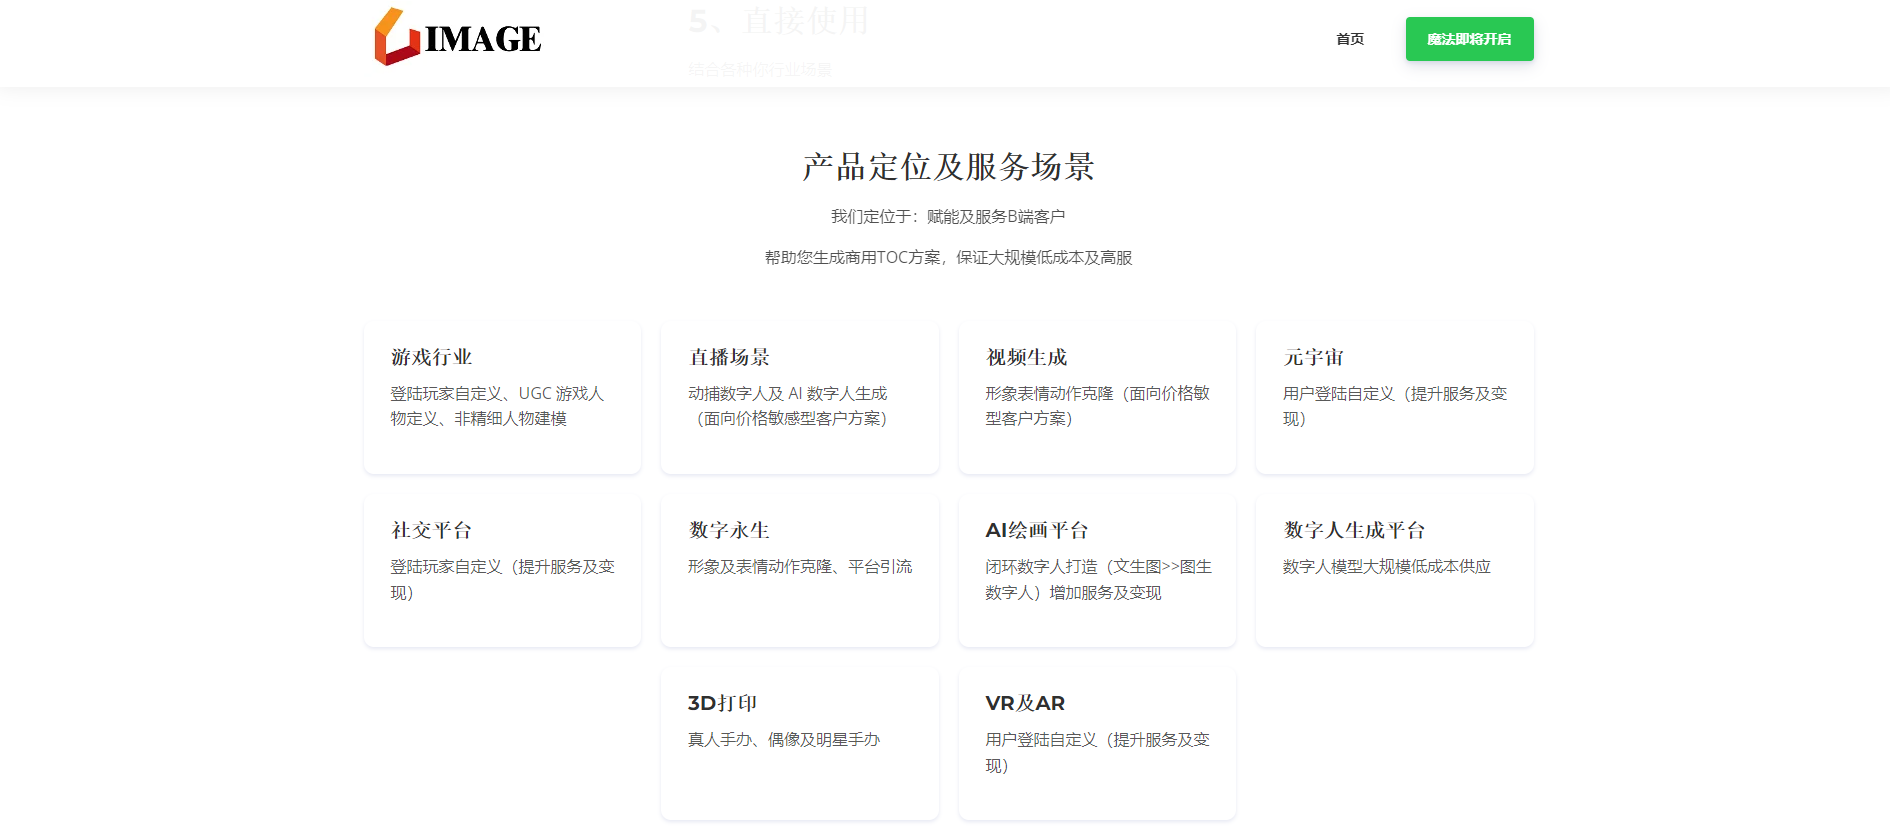The image size is (1890, 835).
Task: Click 真人手办、偶像及明星手办 description text
Action: 783,740
